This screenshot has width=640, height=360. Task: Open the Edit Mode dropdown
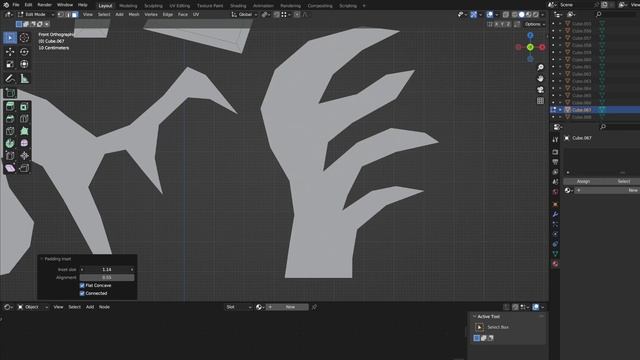pyautogui.click(x=35, y=14)
